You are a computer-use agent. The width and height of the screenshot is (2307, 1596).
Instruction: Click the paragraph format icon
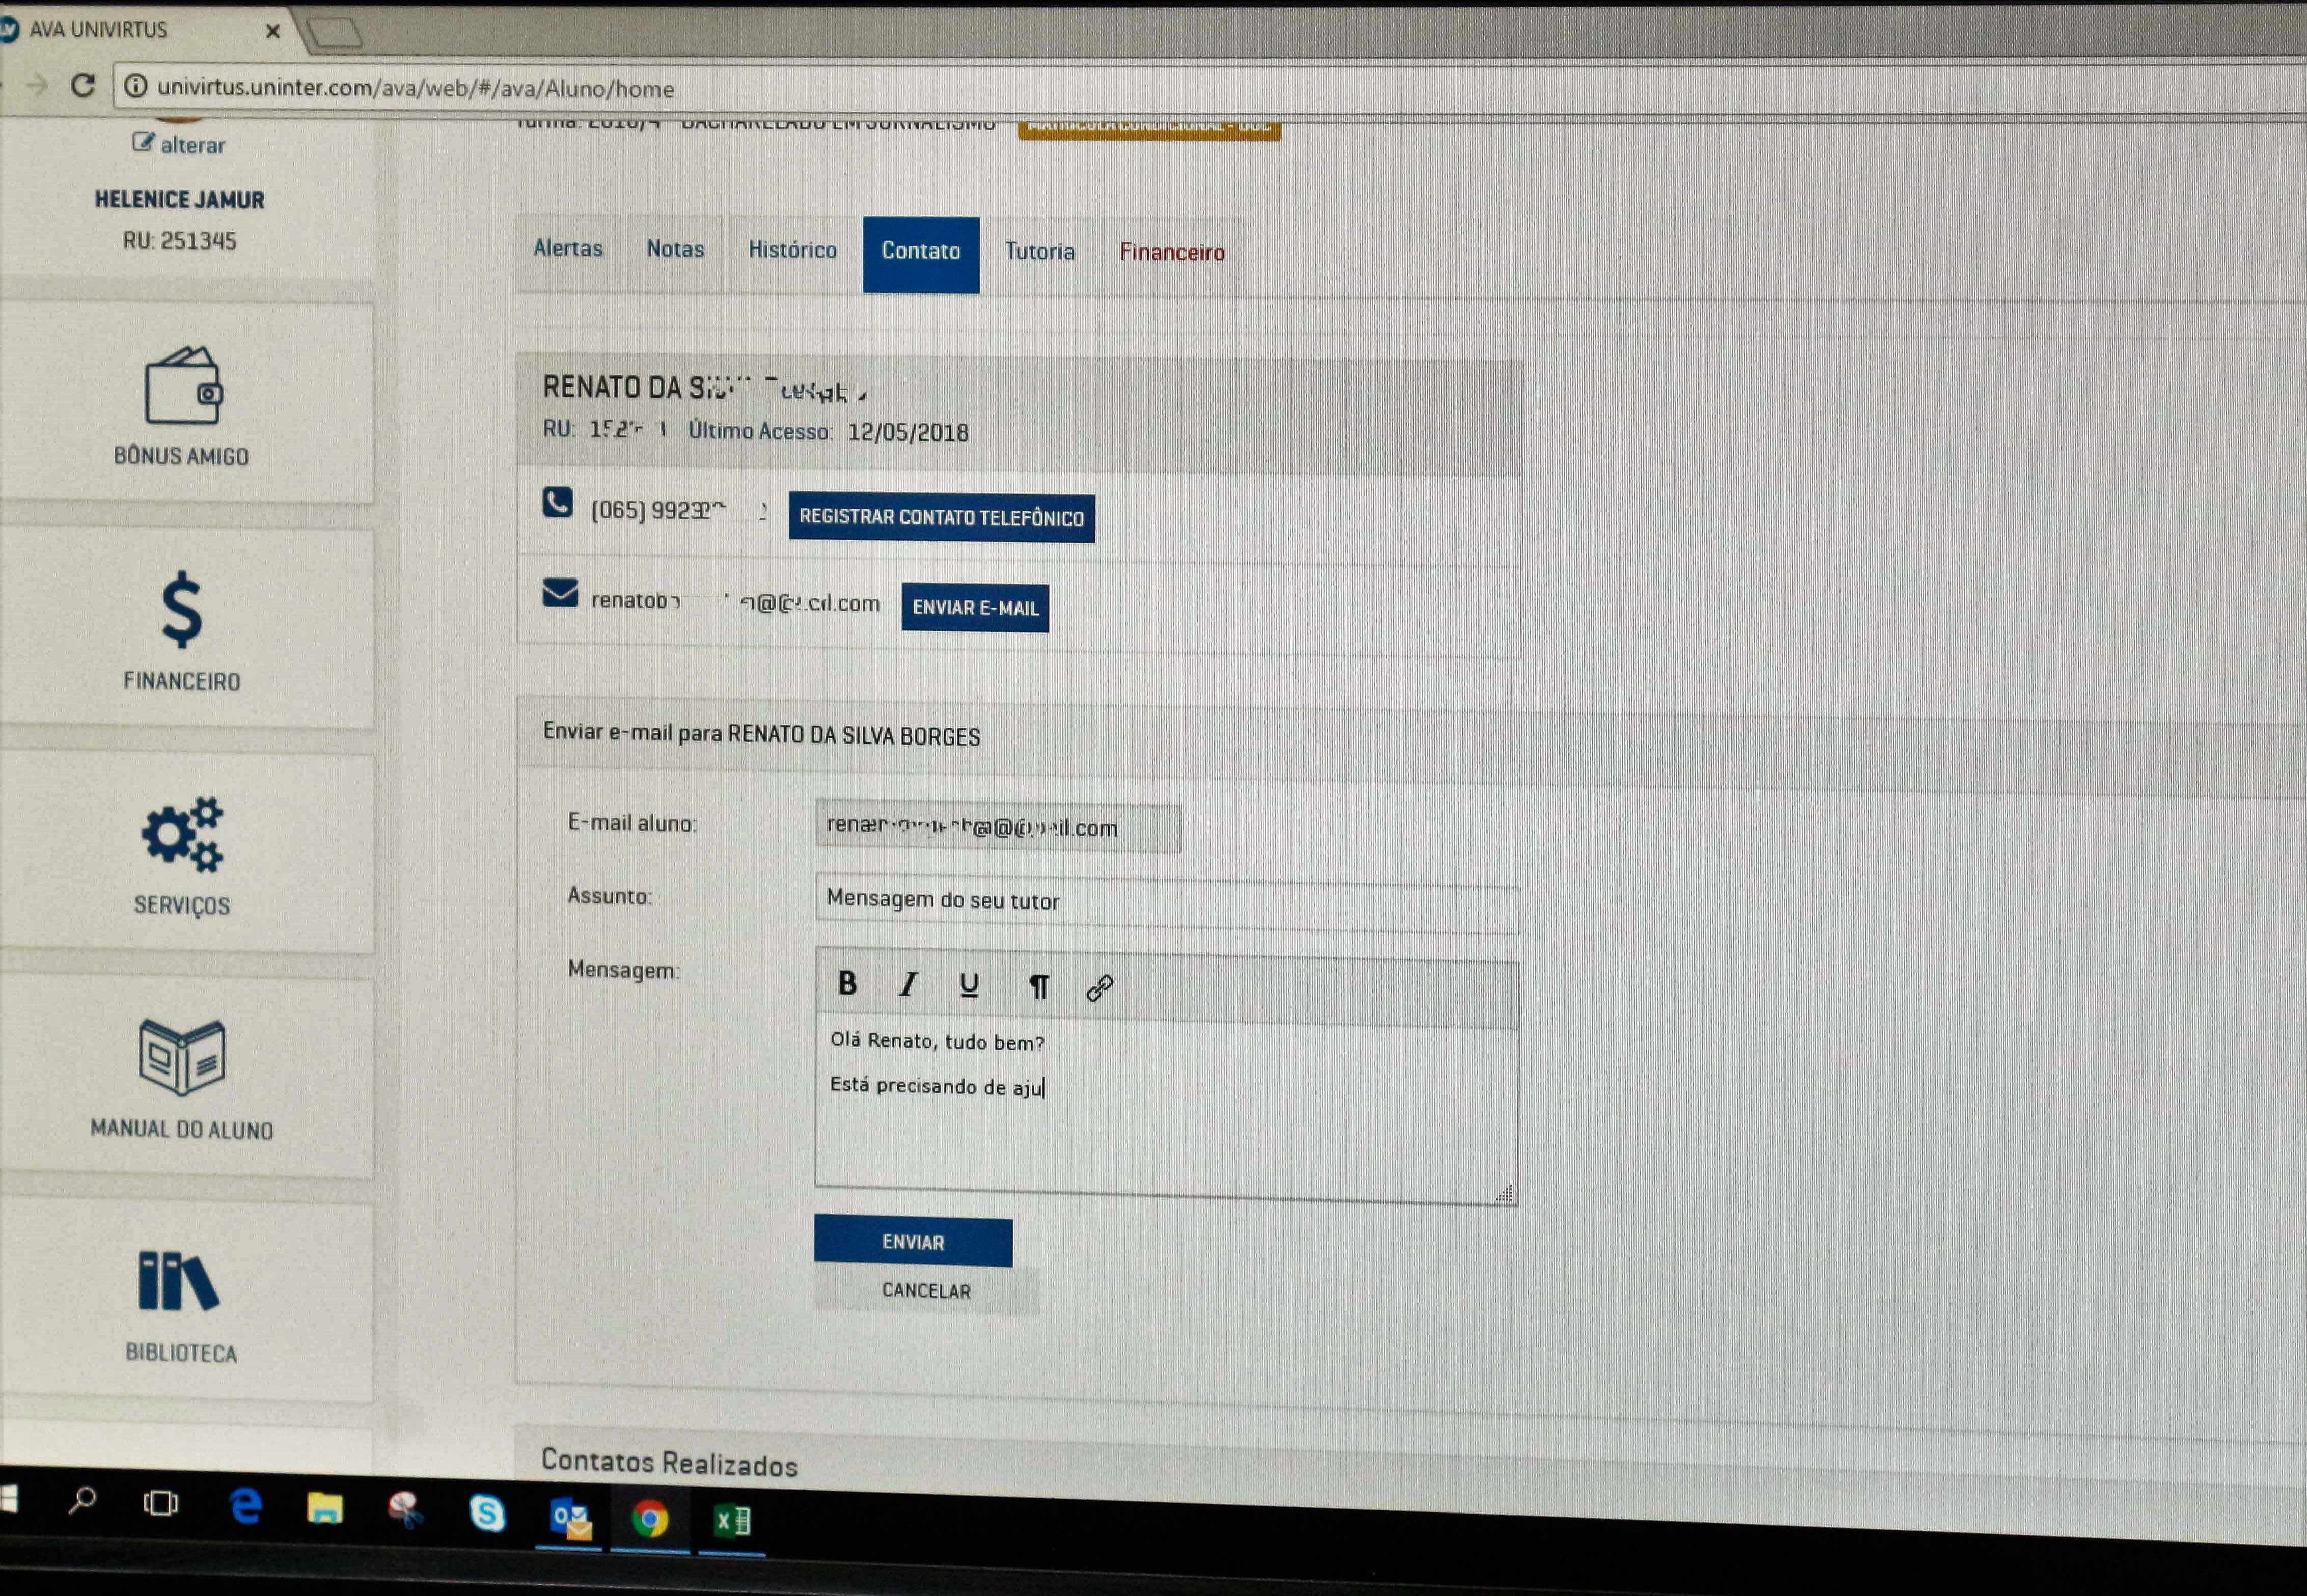(x=1038, y=988)
